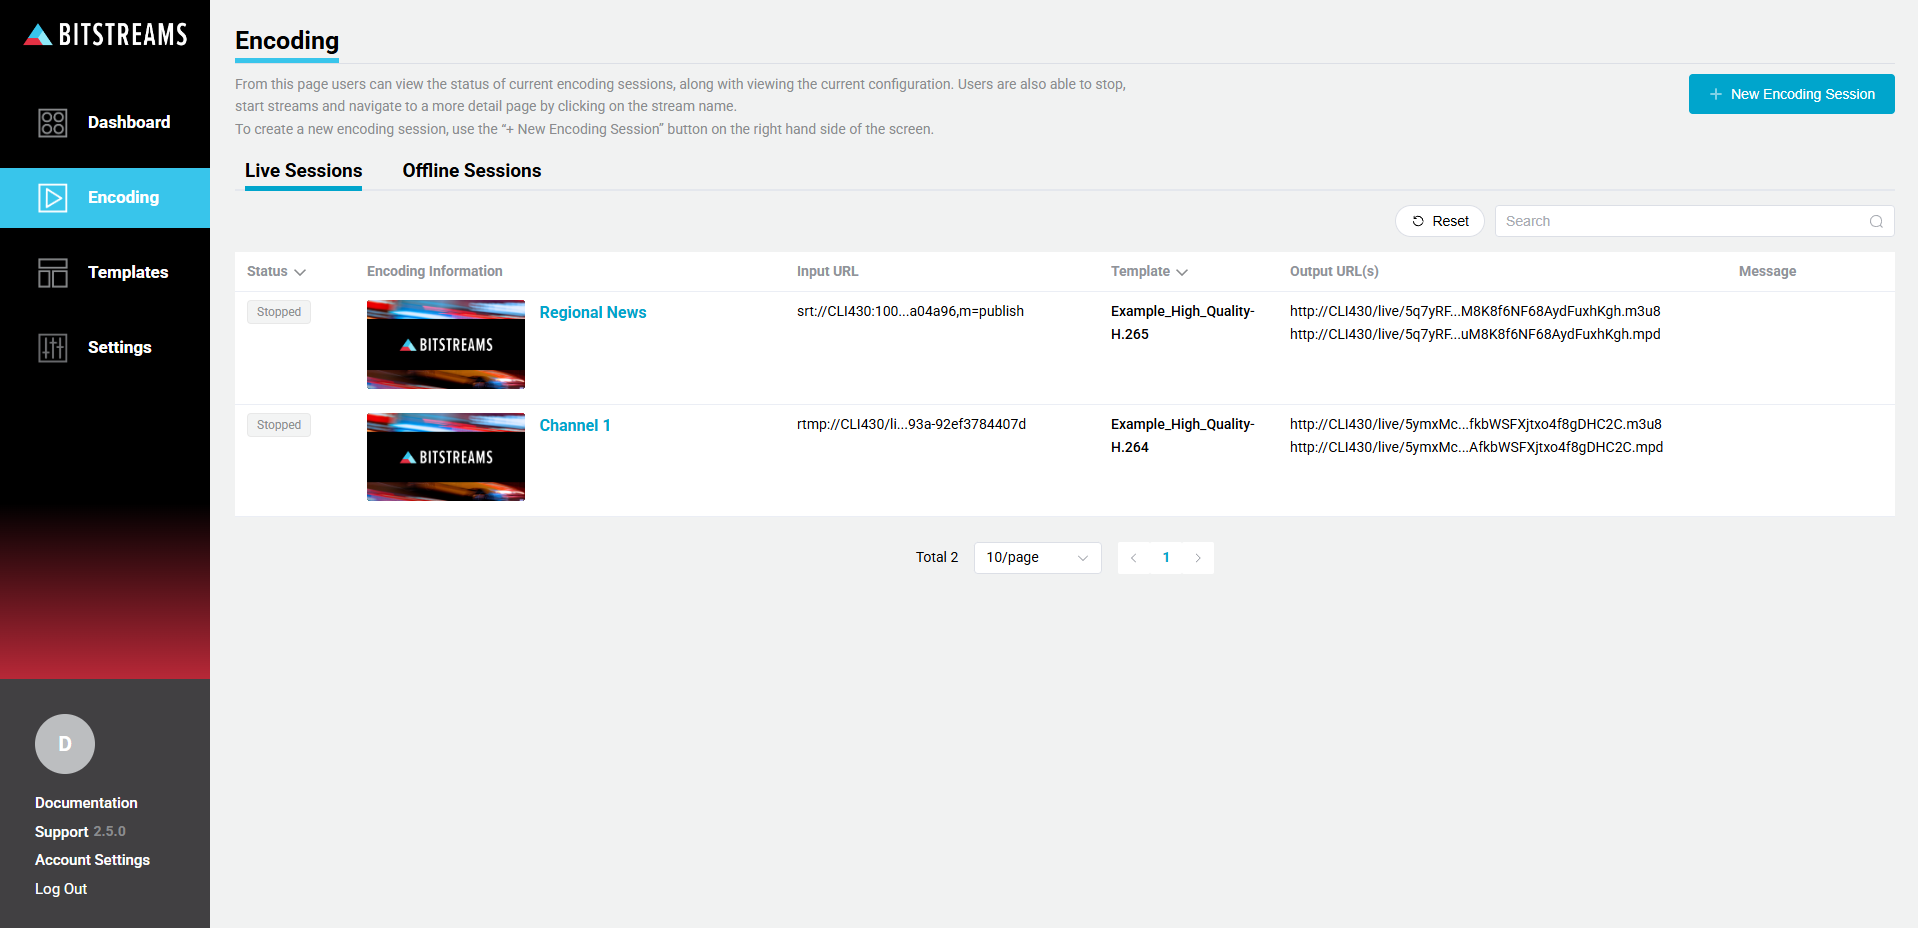Click the user avatar labeled D
Image resolution: width=1918 pixels, height=928 pixels.
[x=65, y=744]
